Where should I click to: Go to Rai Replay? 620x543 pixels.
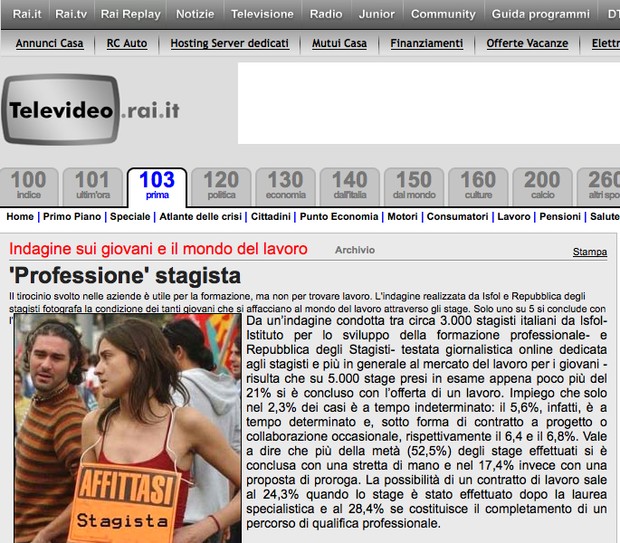[130, 14]
